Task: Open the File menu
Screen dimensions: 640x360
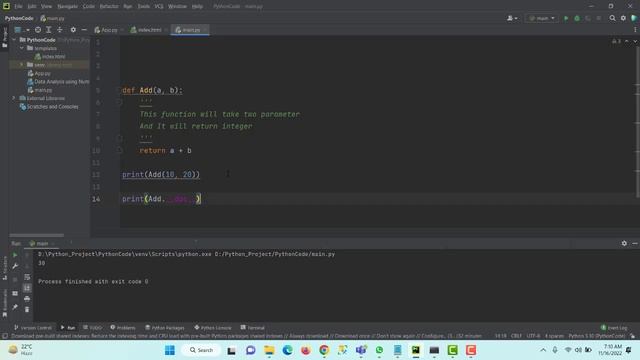Action: (18, 7)
